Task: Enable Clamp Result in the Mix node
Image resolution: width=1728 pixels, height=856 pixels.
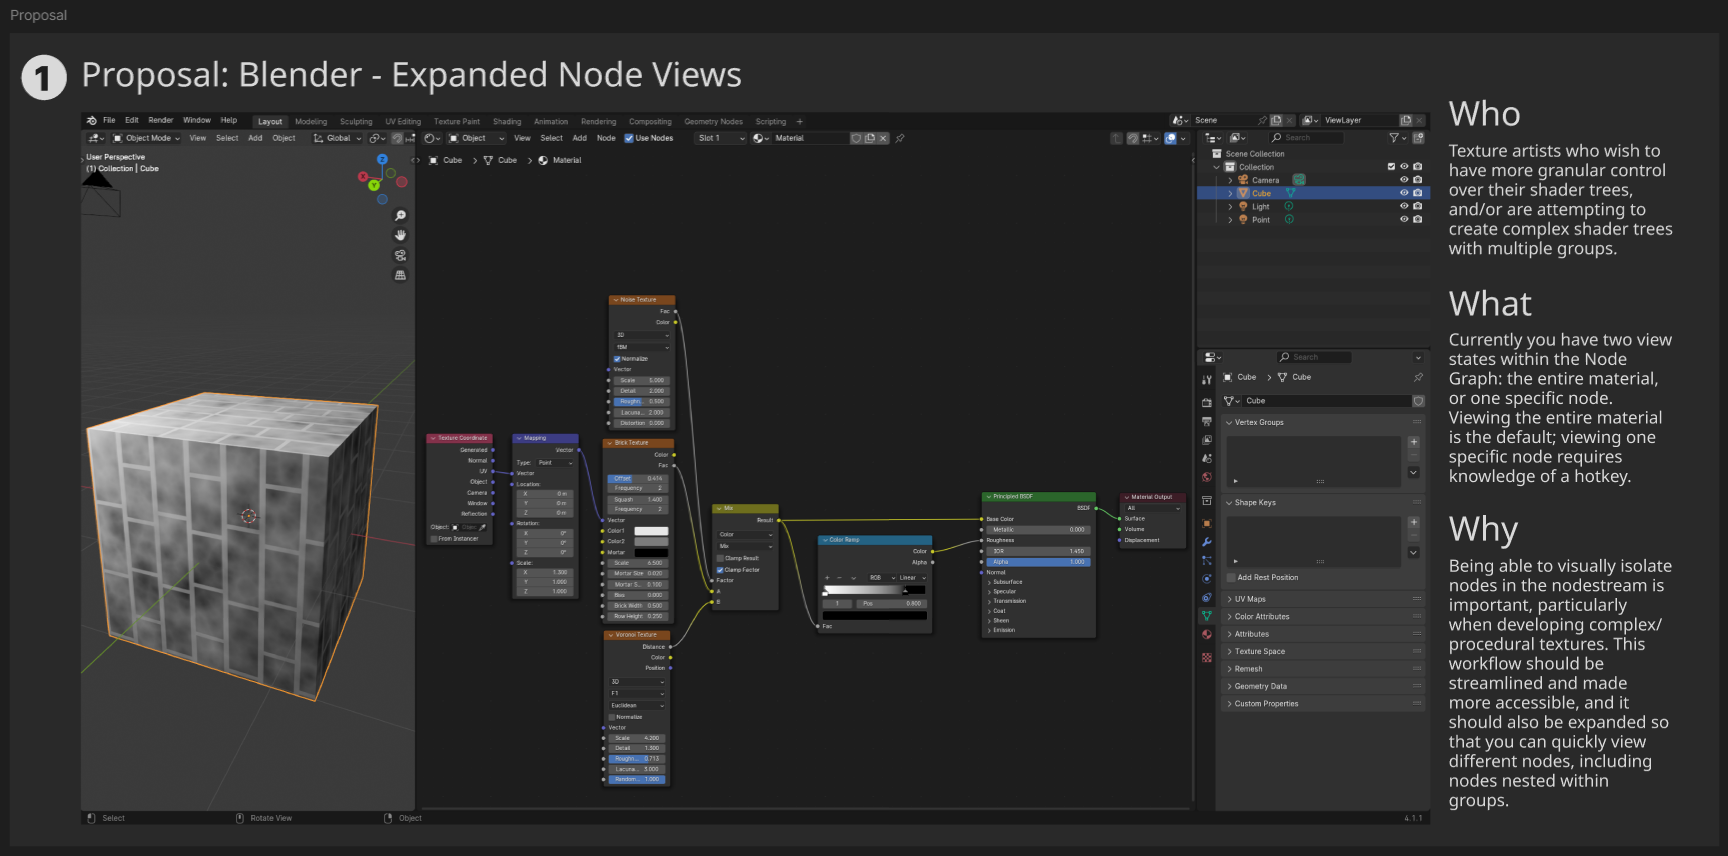Action: [721, 558]
